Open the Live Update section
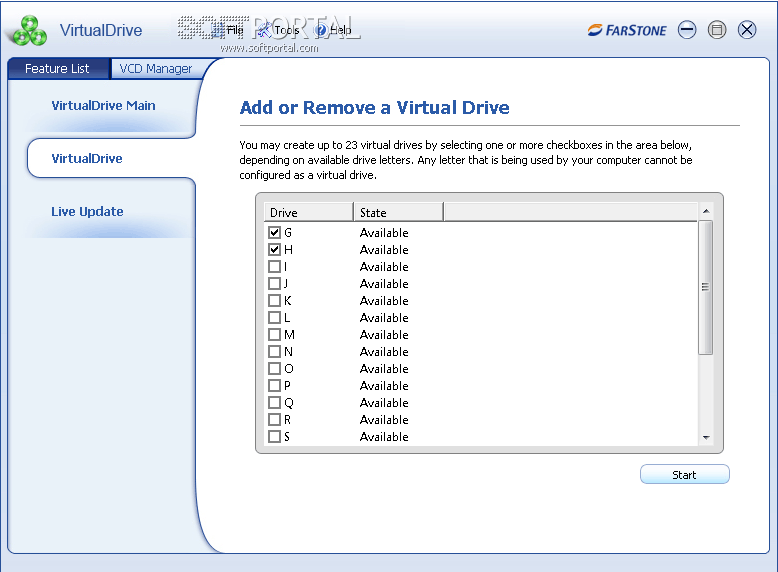 87,212
